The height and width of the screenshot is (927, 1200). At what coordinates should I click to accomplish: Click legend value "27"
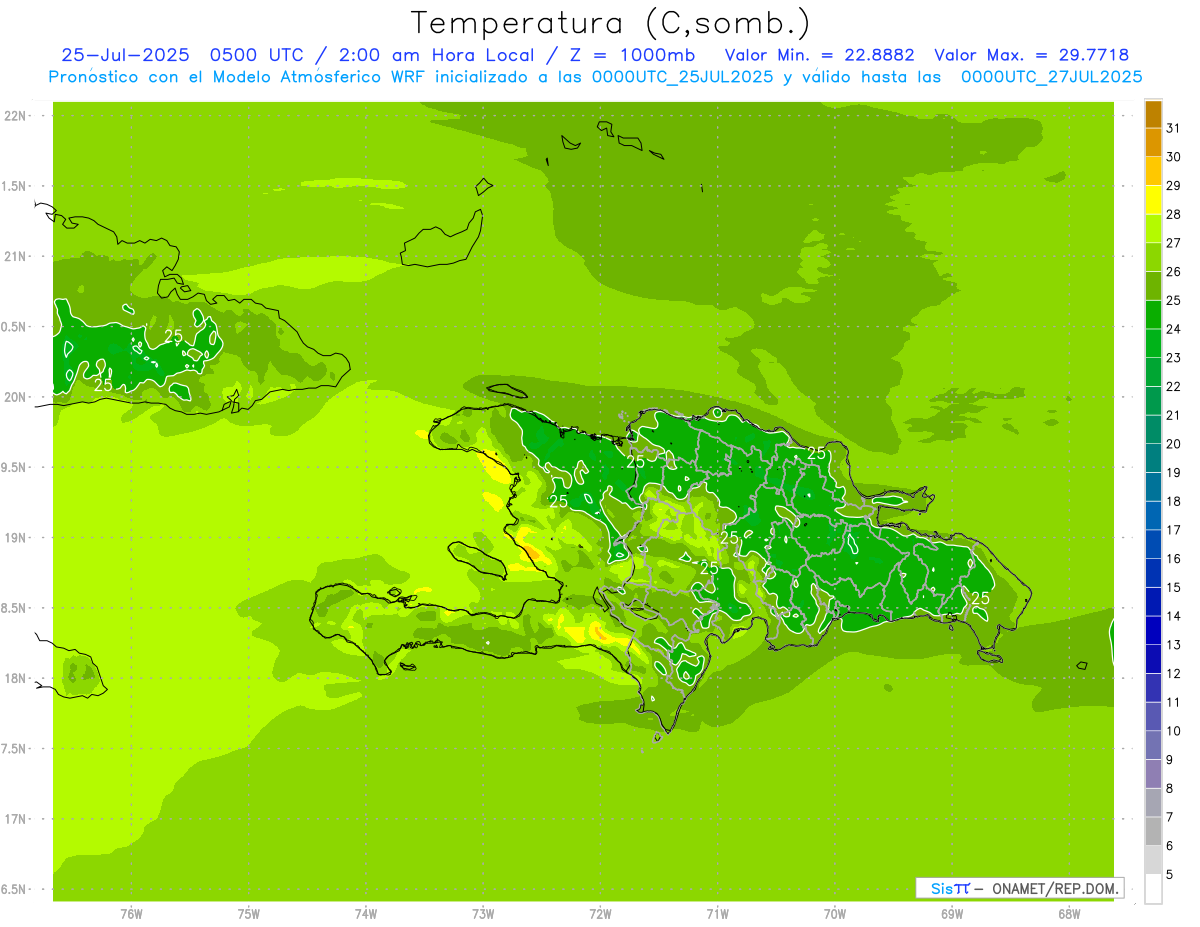[1173, 242]
